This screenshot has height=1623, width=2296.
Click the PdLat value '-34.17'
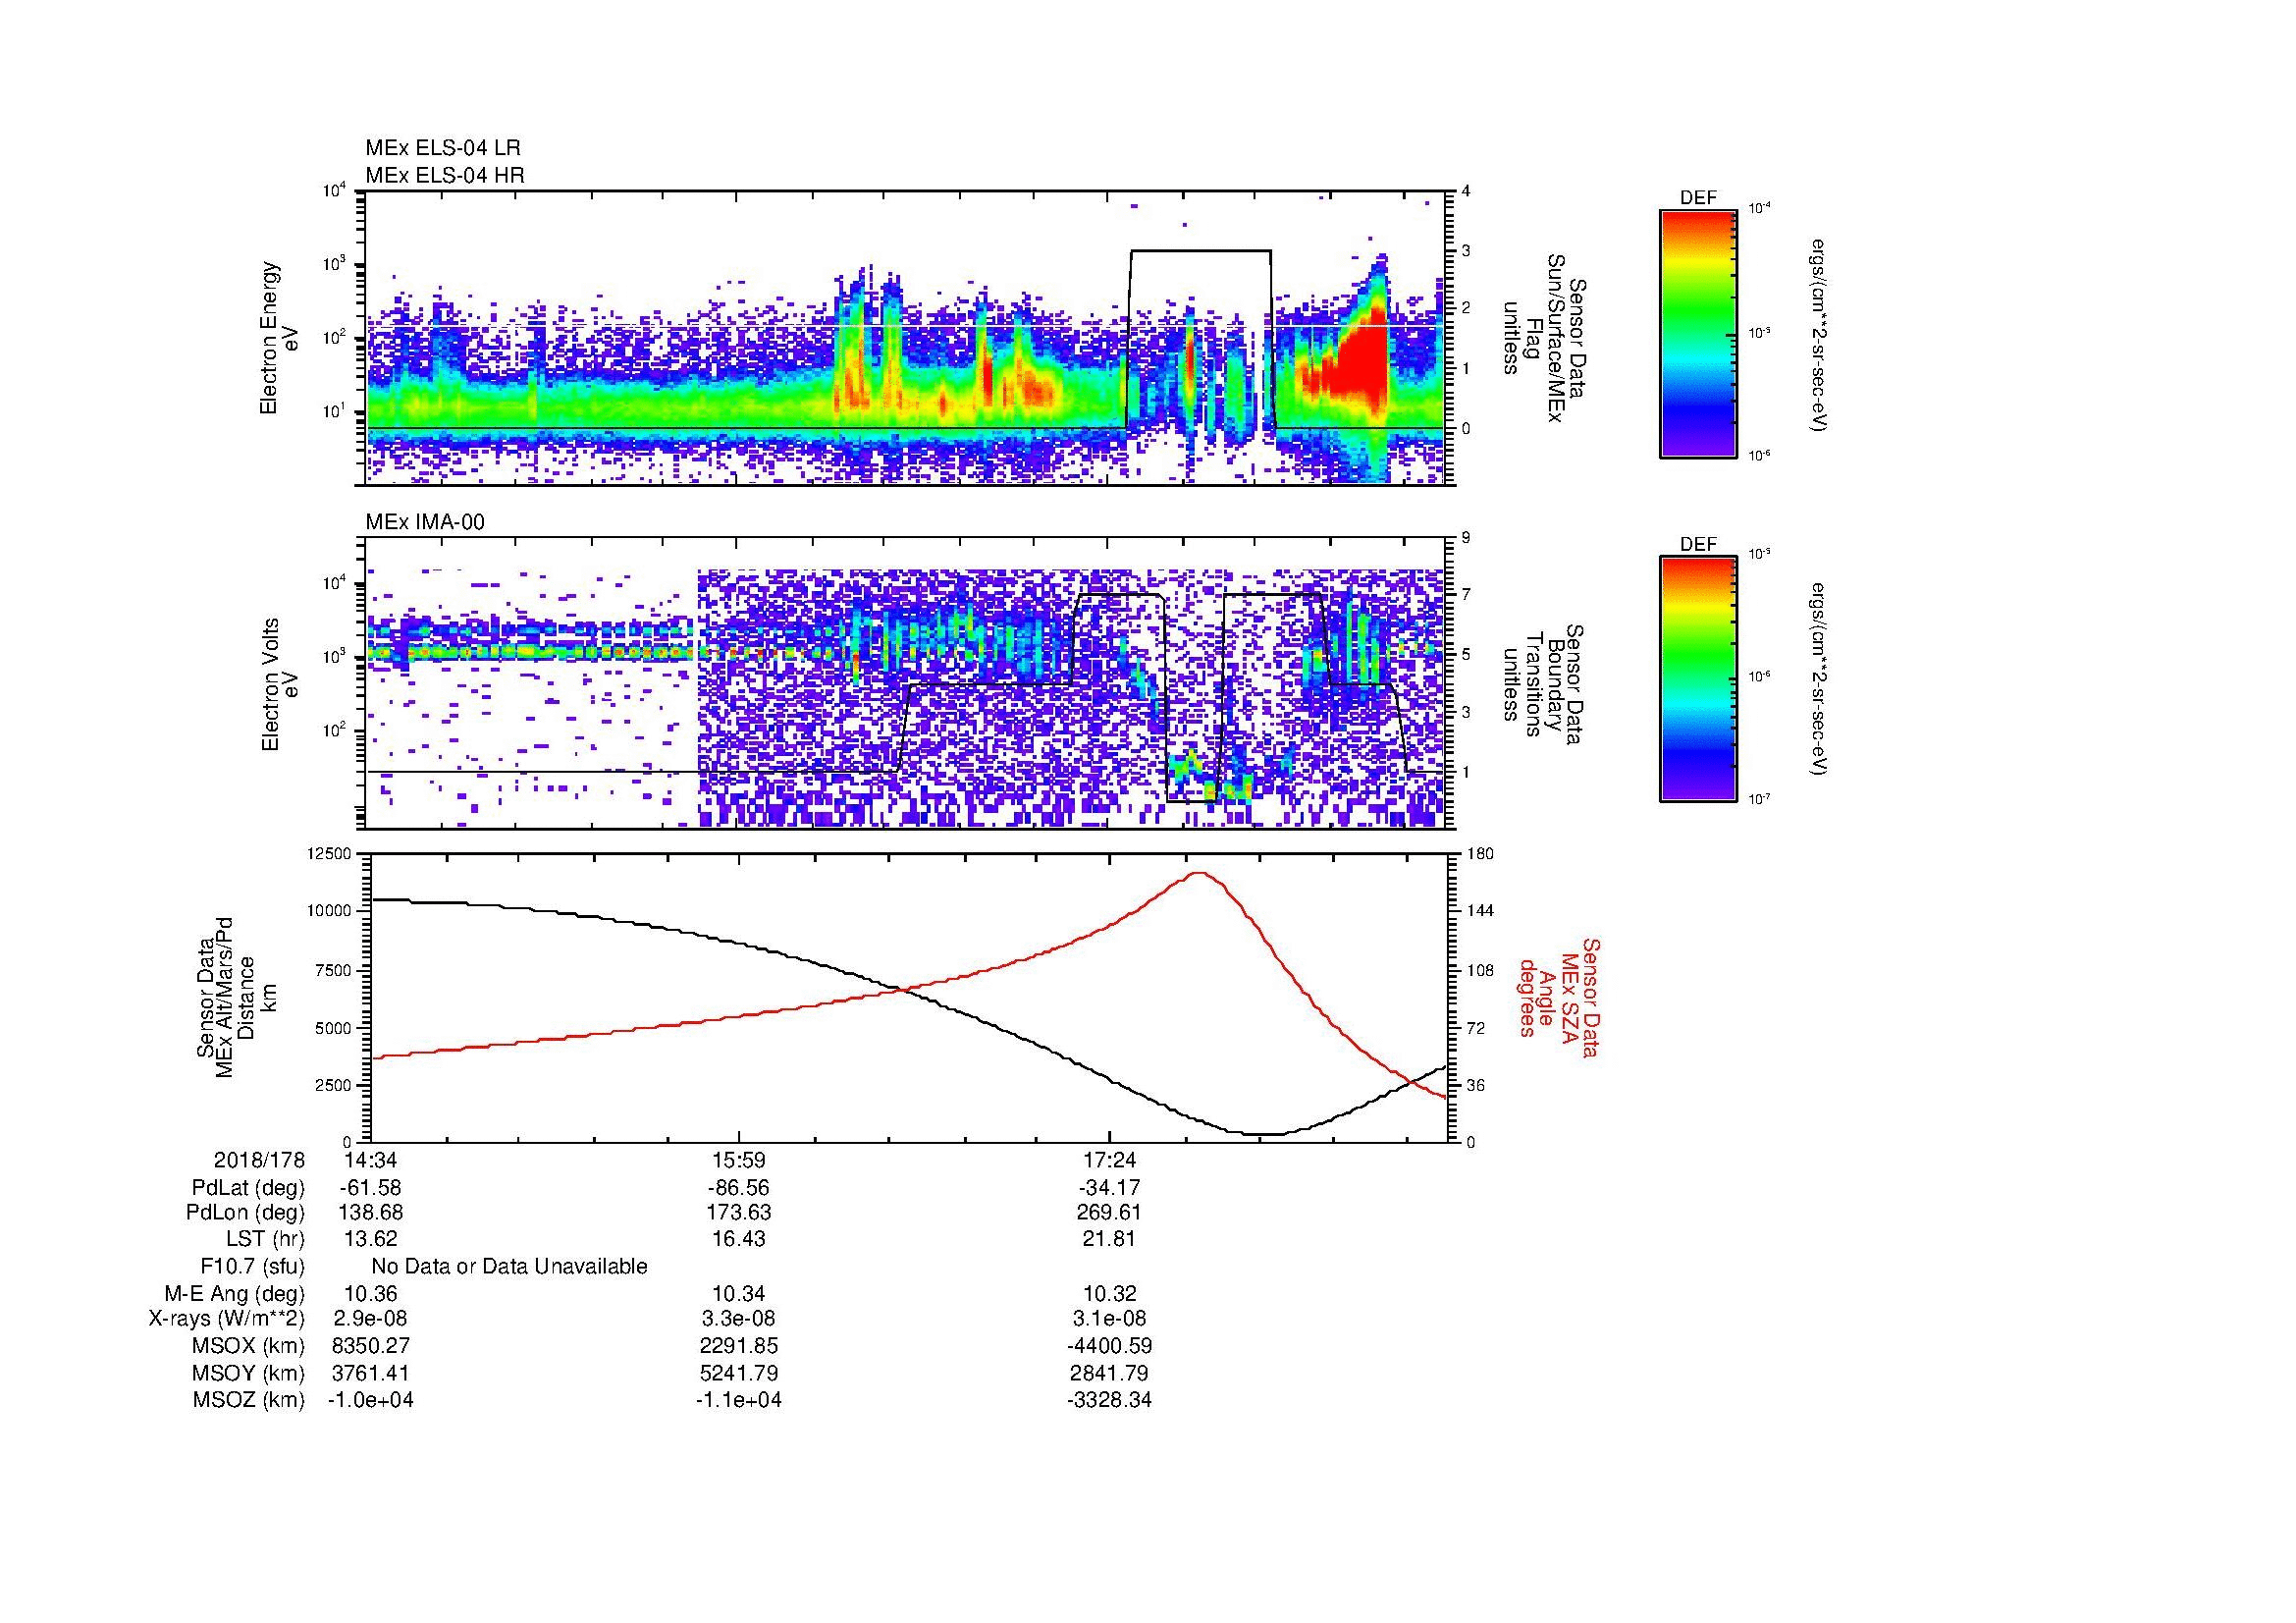pos(1109,1188)
